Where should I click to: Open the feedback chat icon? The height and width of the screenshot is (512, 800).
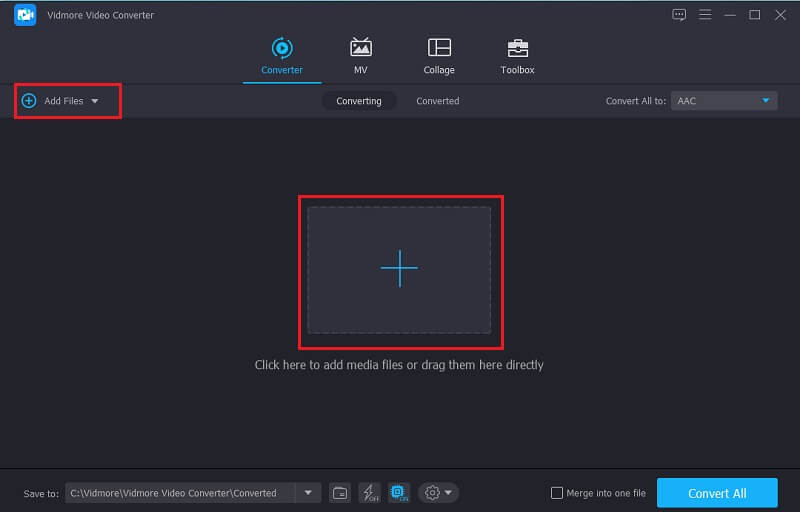point(679,15)
